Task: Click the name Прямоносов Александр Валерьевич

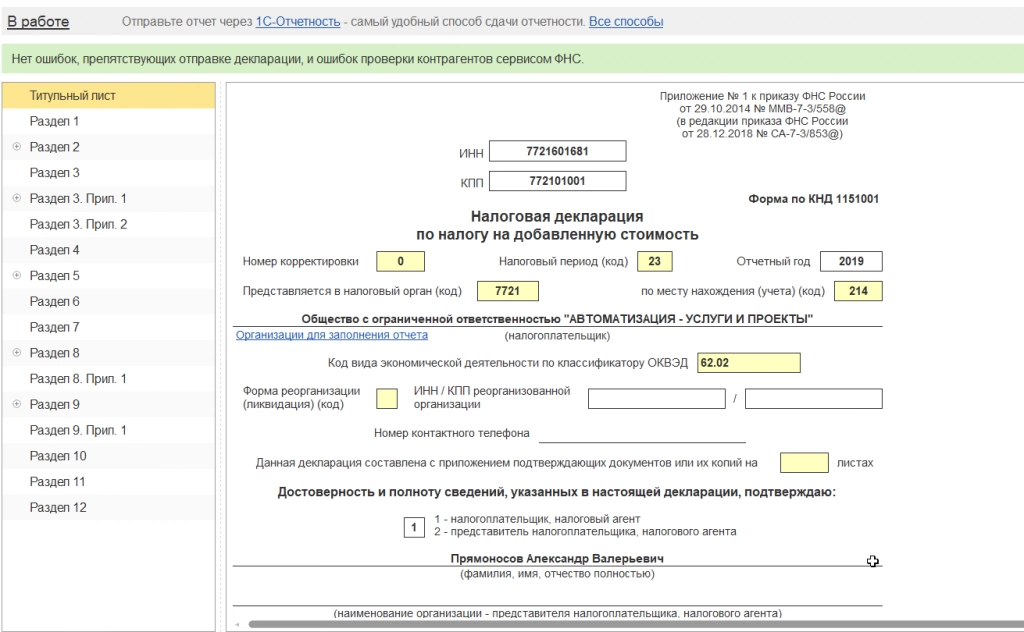Action: tap(557, 559)
